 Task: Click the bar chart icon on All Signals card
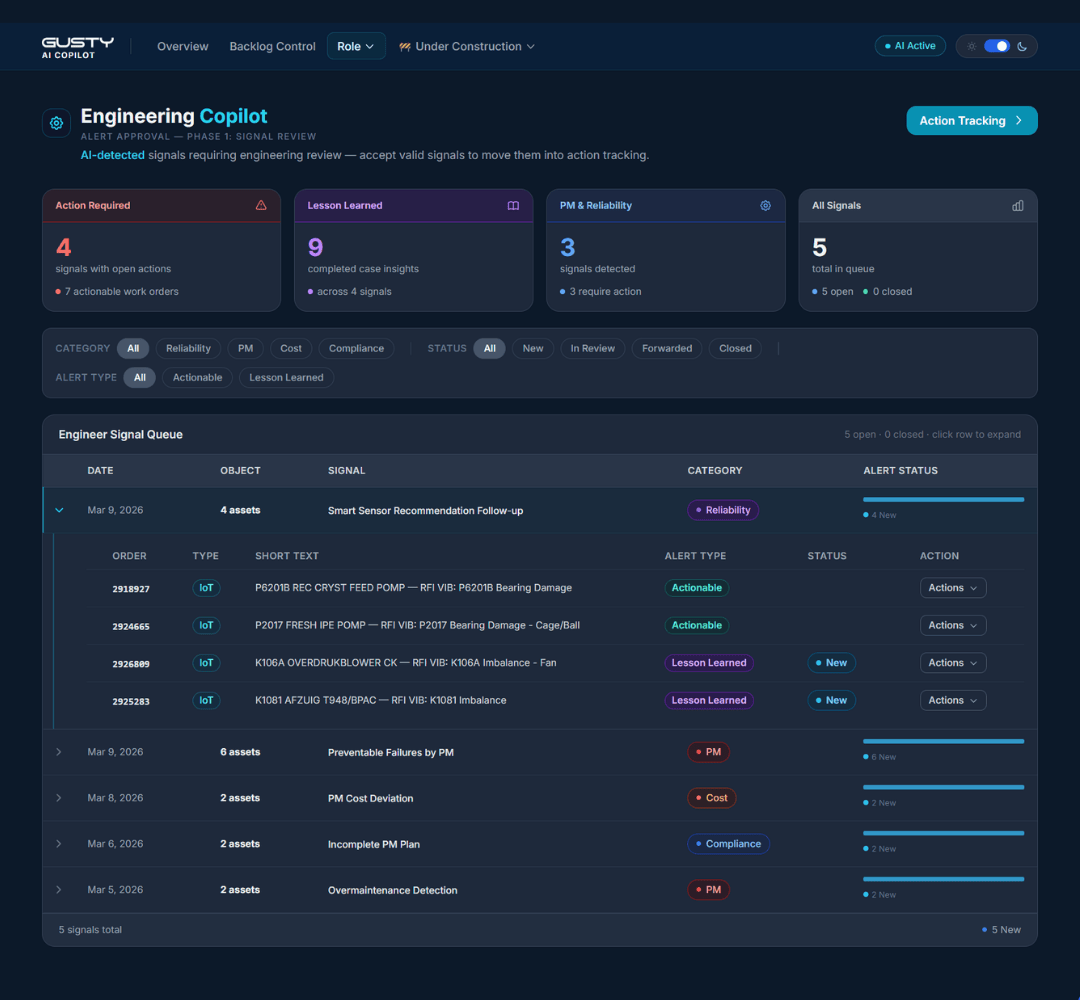1017,205
